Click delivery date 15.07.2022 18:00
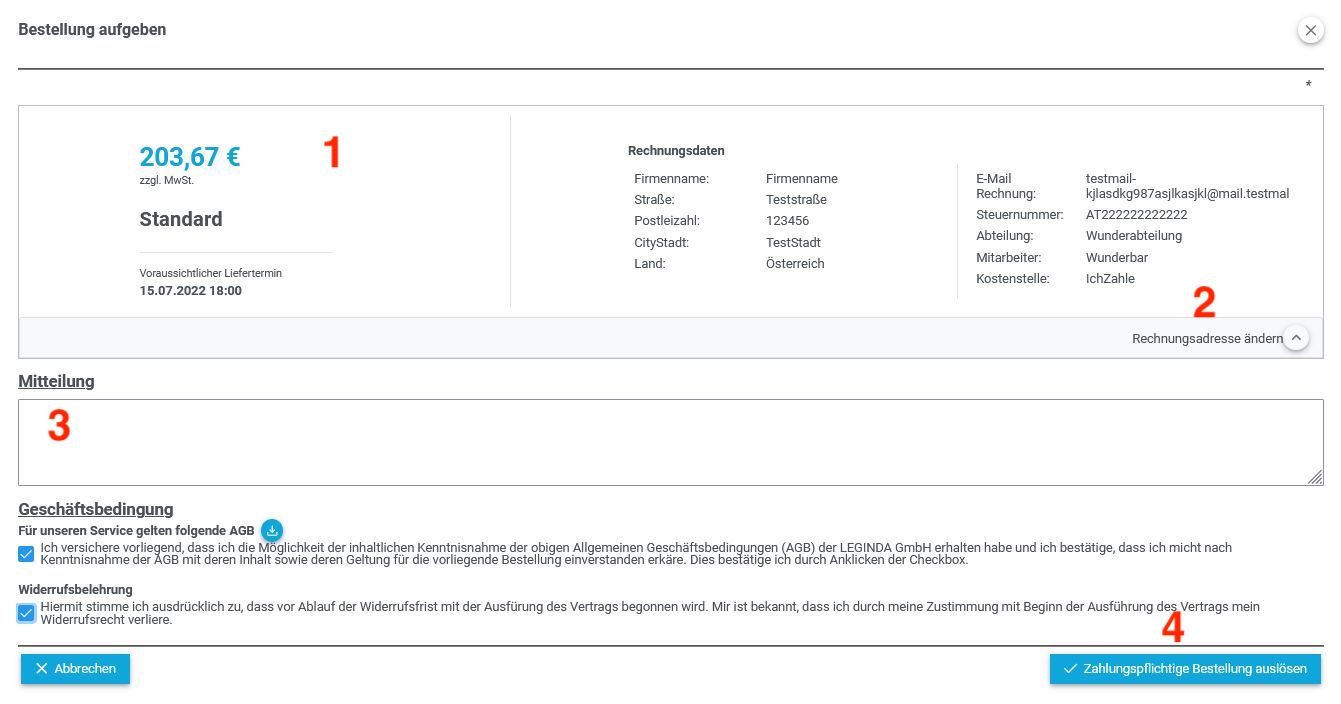1341x704 pixels. (190, 291)
